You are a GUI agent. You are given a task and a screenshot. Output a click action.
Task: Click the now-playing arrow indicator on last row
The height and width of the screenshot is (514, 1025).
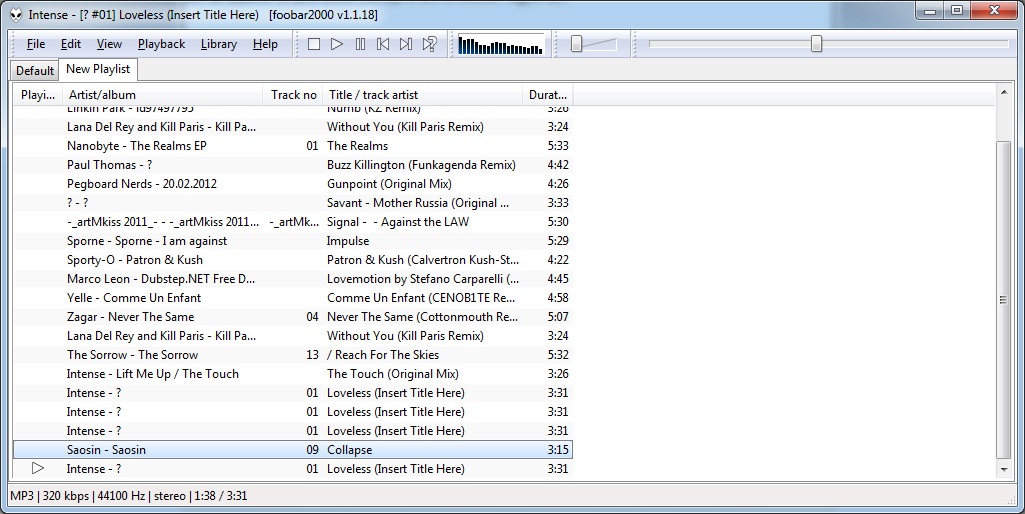pos(38,468)
